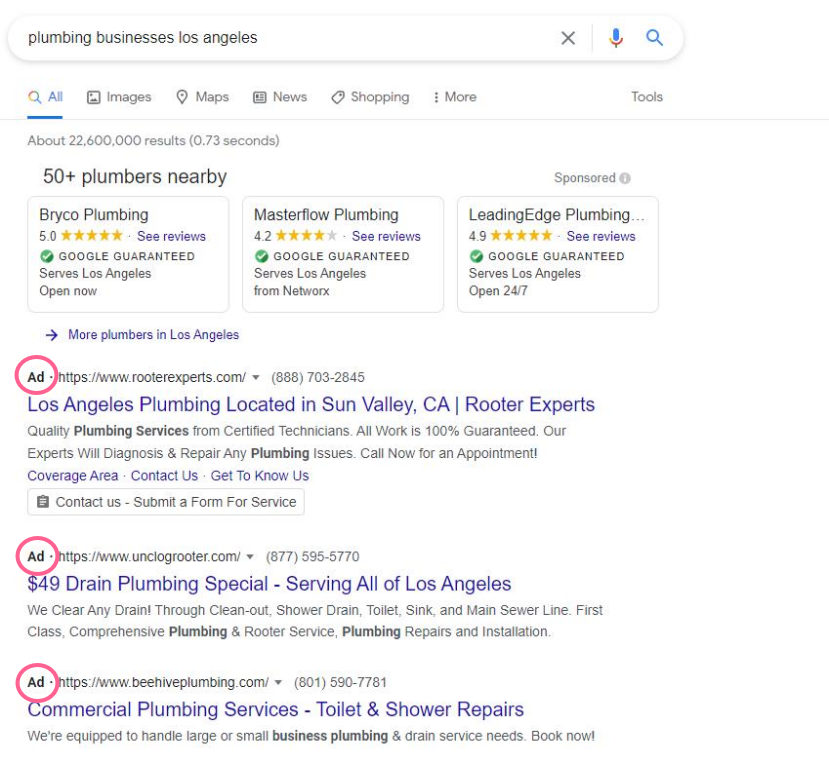Expand dropdown arrow beside beehiveplumbing.com URL
Viewport: 829px width, 763px height.
click(279, 683)
